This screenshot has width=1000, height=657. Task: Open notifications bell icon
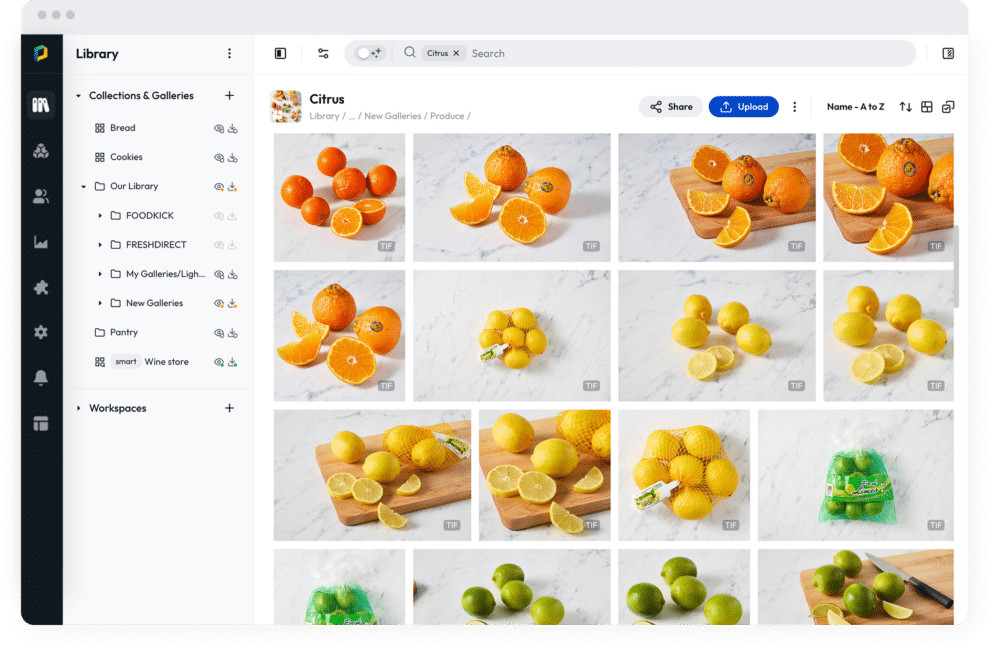[x=41, y=378]
